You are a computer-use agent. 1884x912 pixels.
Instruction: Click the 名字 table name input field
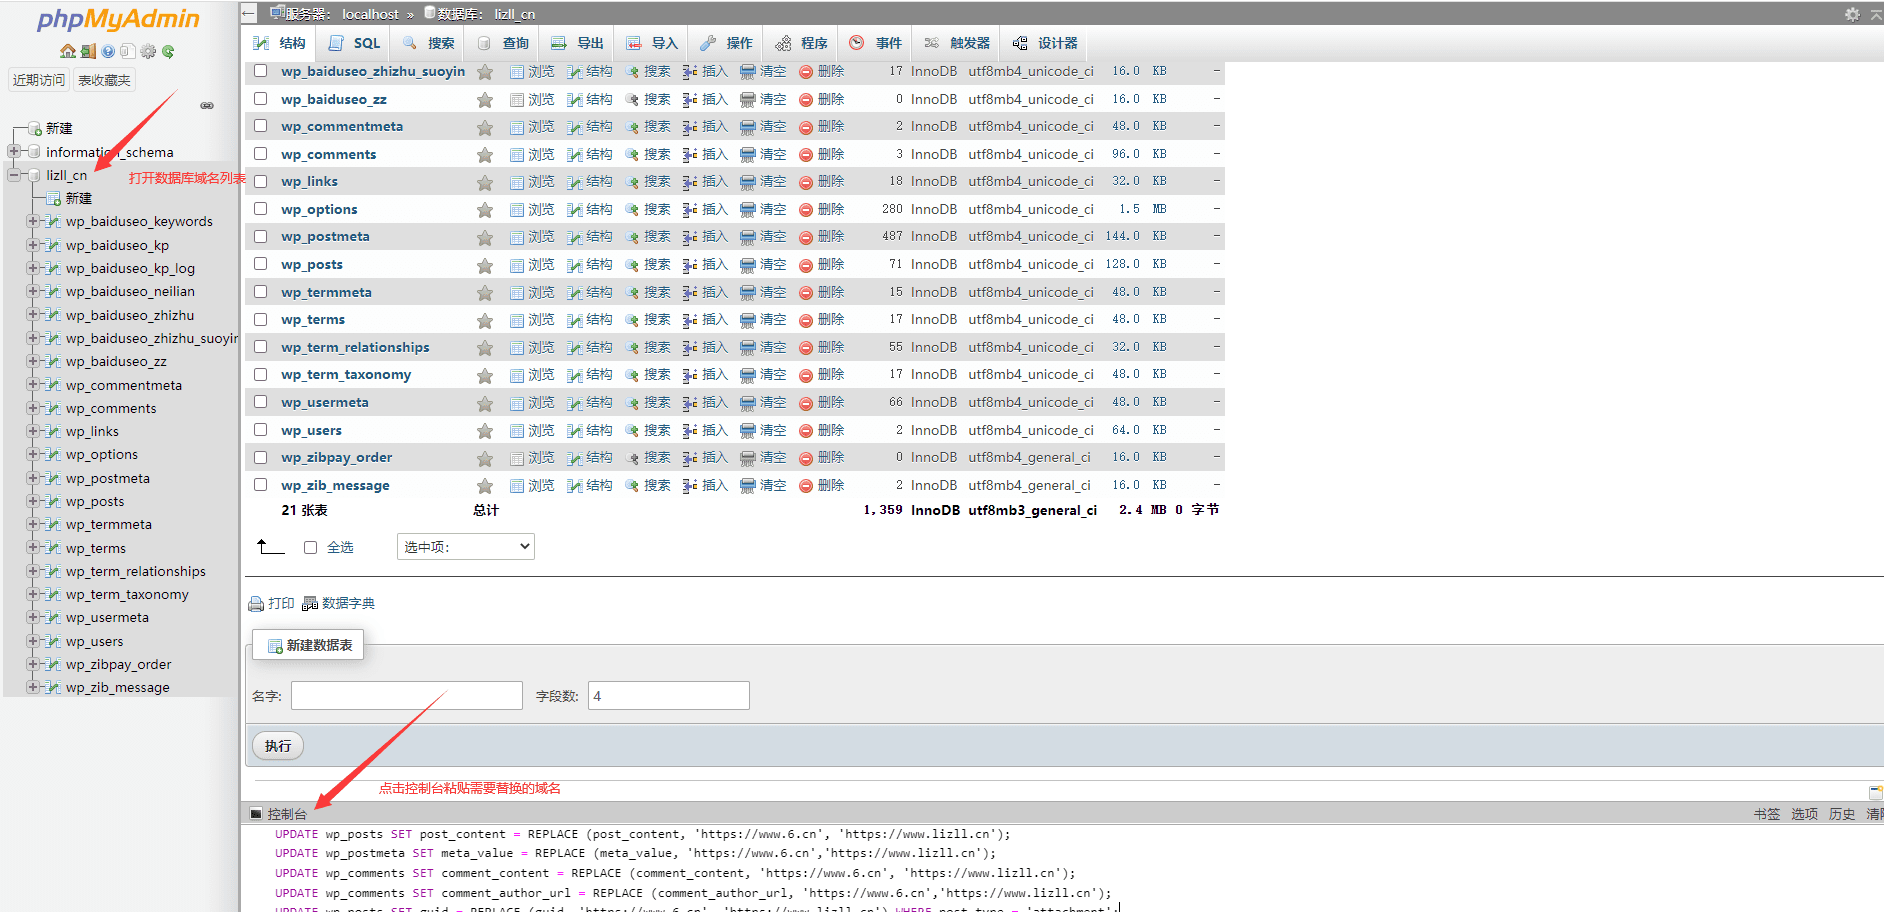click(407, 695)
